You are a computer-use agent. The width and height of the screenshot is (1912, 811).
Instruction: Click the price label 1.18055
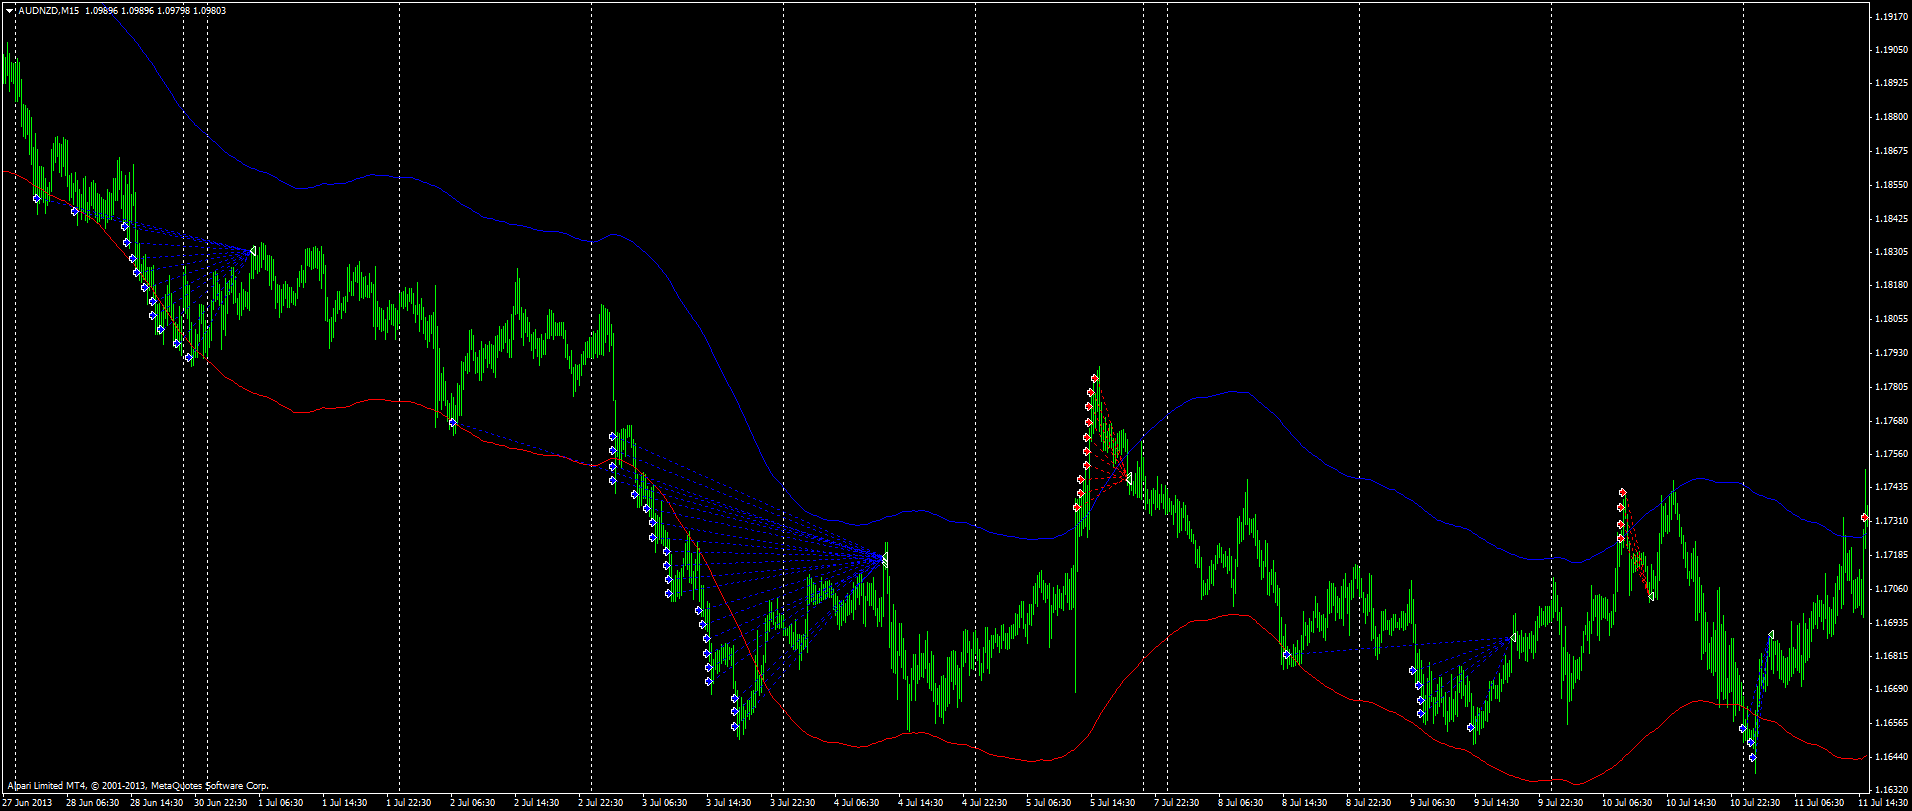pos(1889,319)
